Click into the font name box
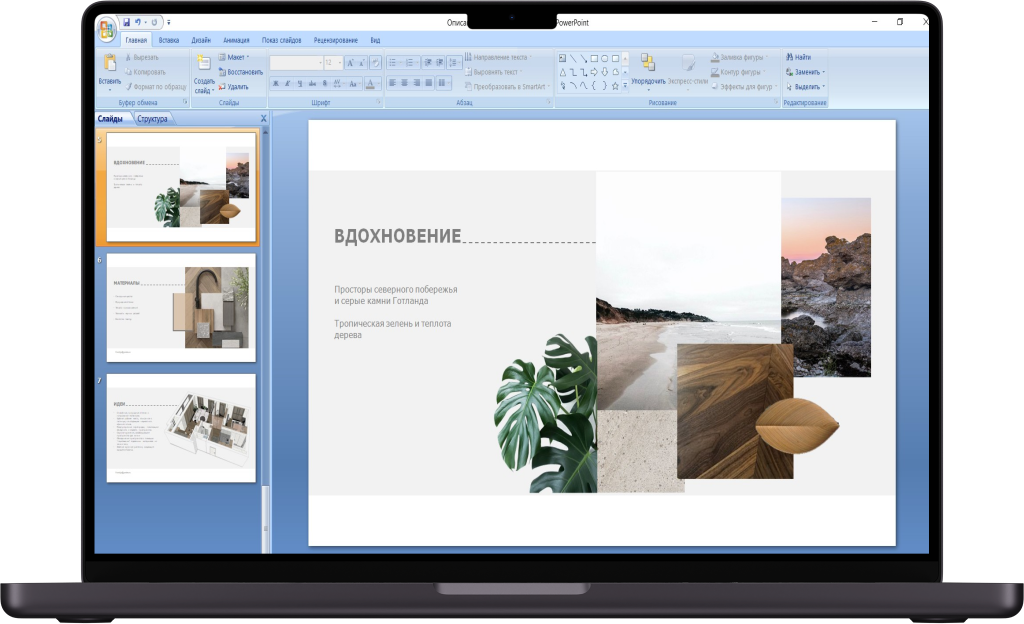The width and height of the screenshot is (1024, 624). (296, 63)
